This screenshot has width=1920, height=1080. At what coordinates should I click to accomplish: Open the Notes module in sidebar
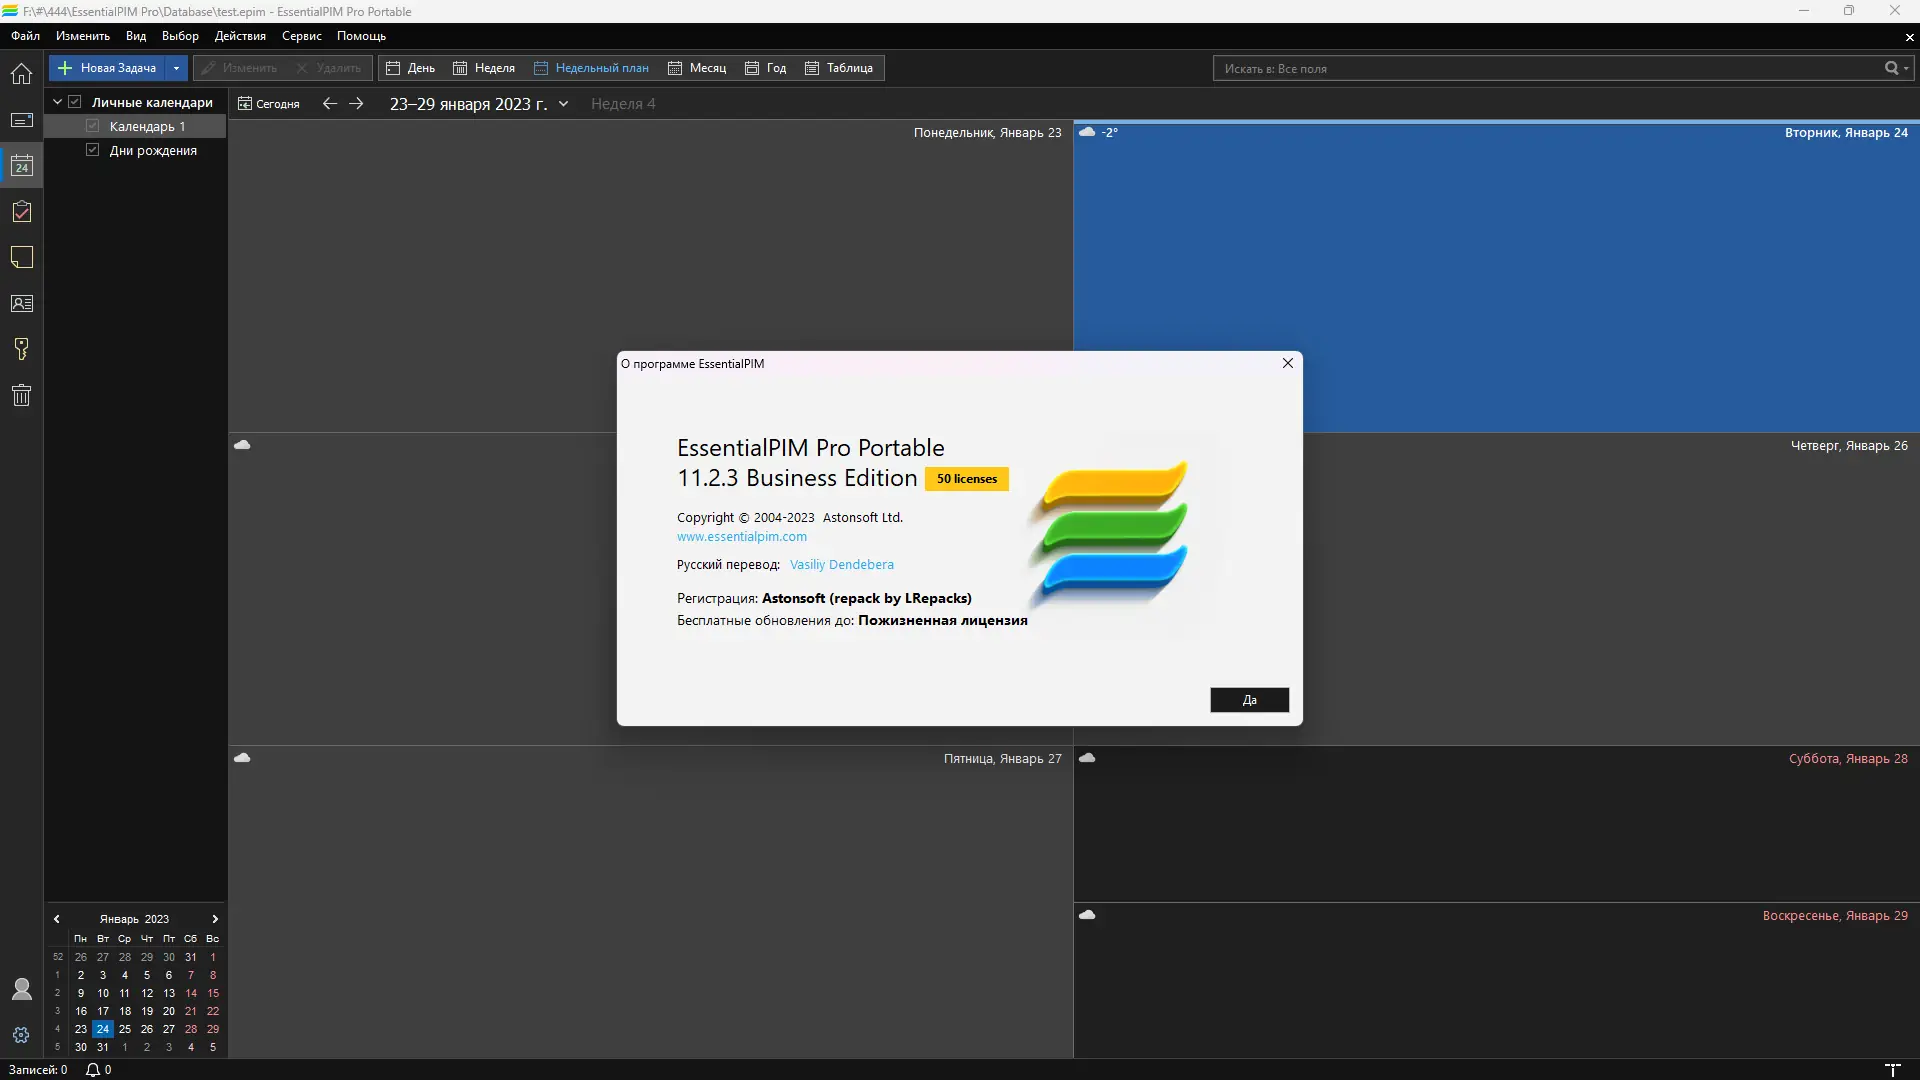(x=21, y=258)
